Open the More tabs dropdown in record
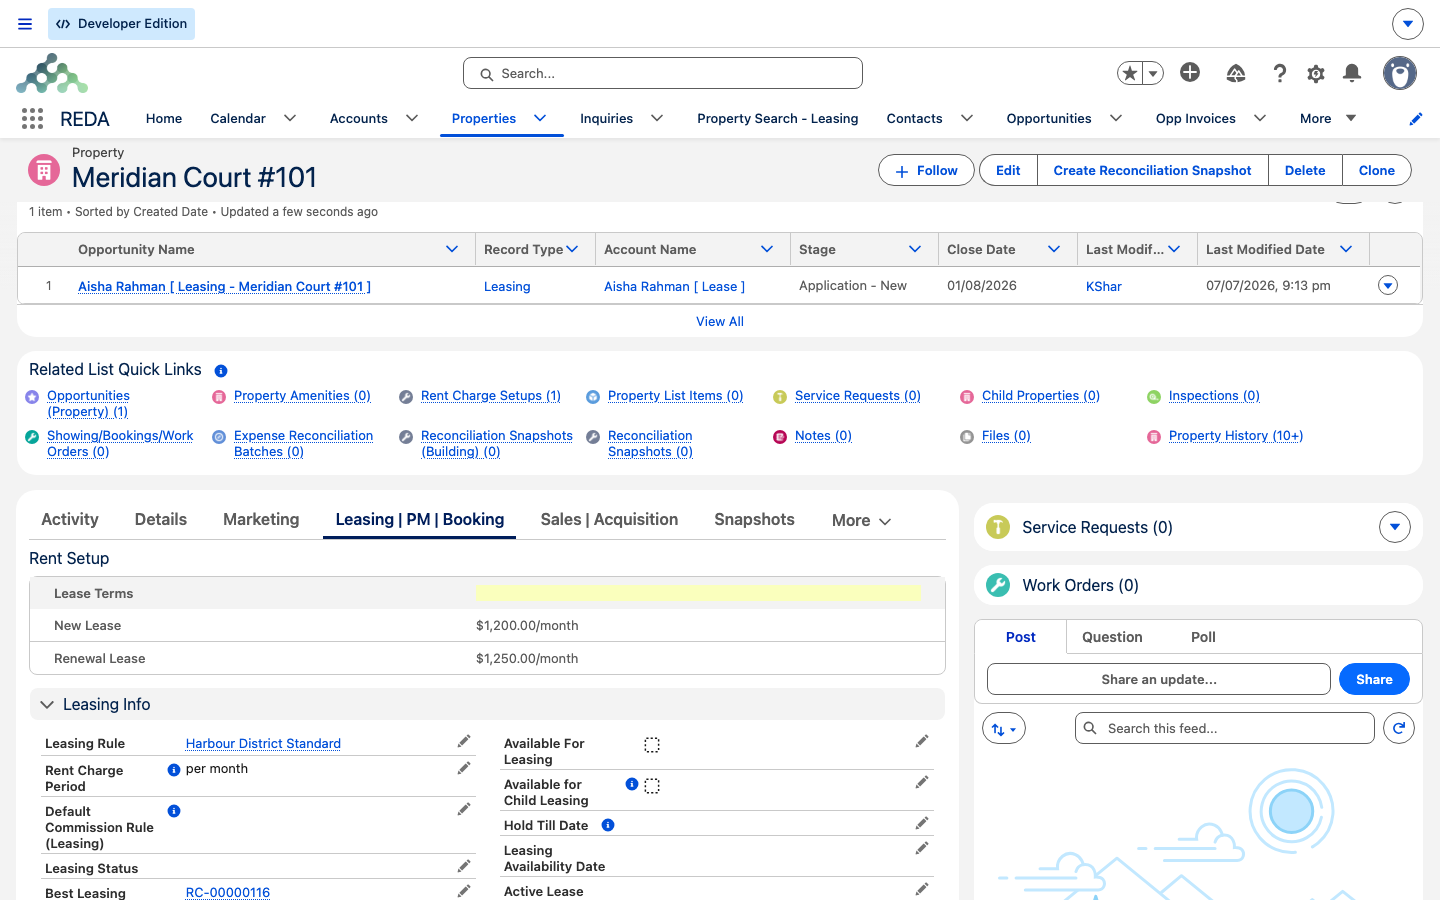Screen dimensions: 1440x900 tap(861, 521)
